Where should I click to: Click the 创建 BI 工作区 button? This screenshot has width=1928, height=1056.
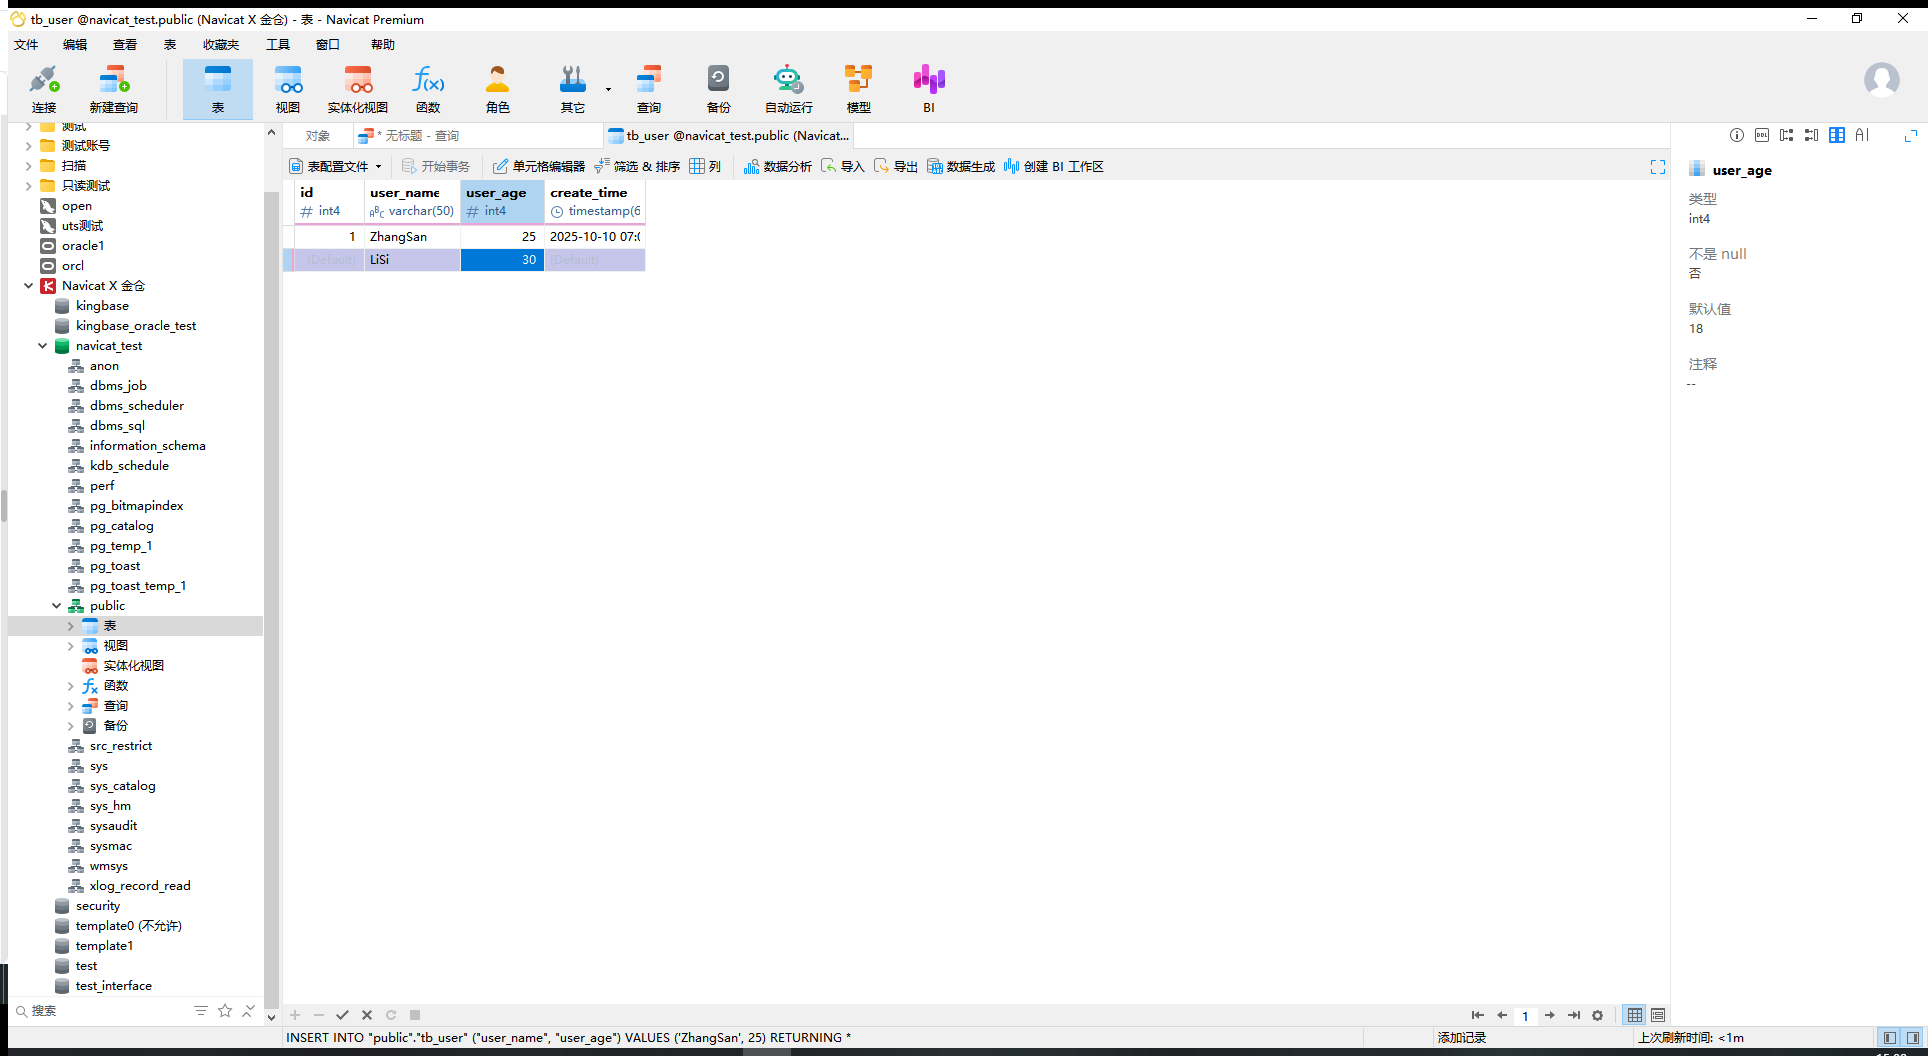click(1054, 167)
